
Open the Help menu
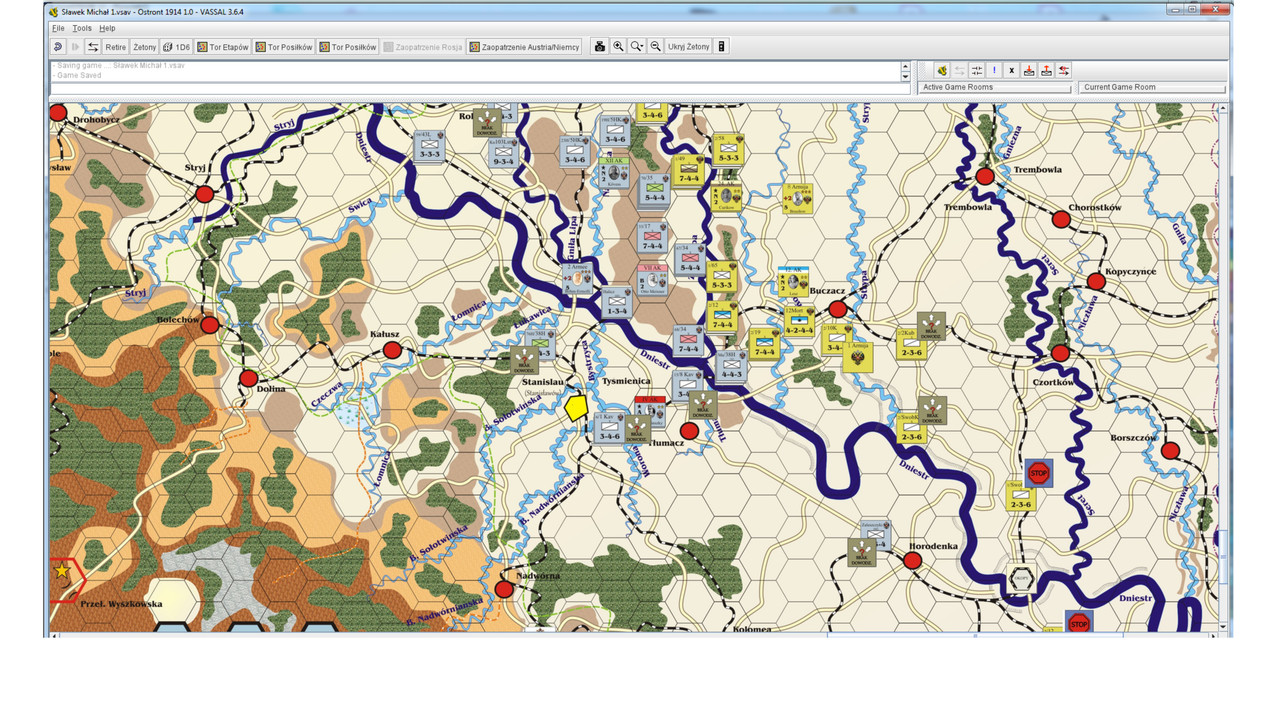107,28
